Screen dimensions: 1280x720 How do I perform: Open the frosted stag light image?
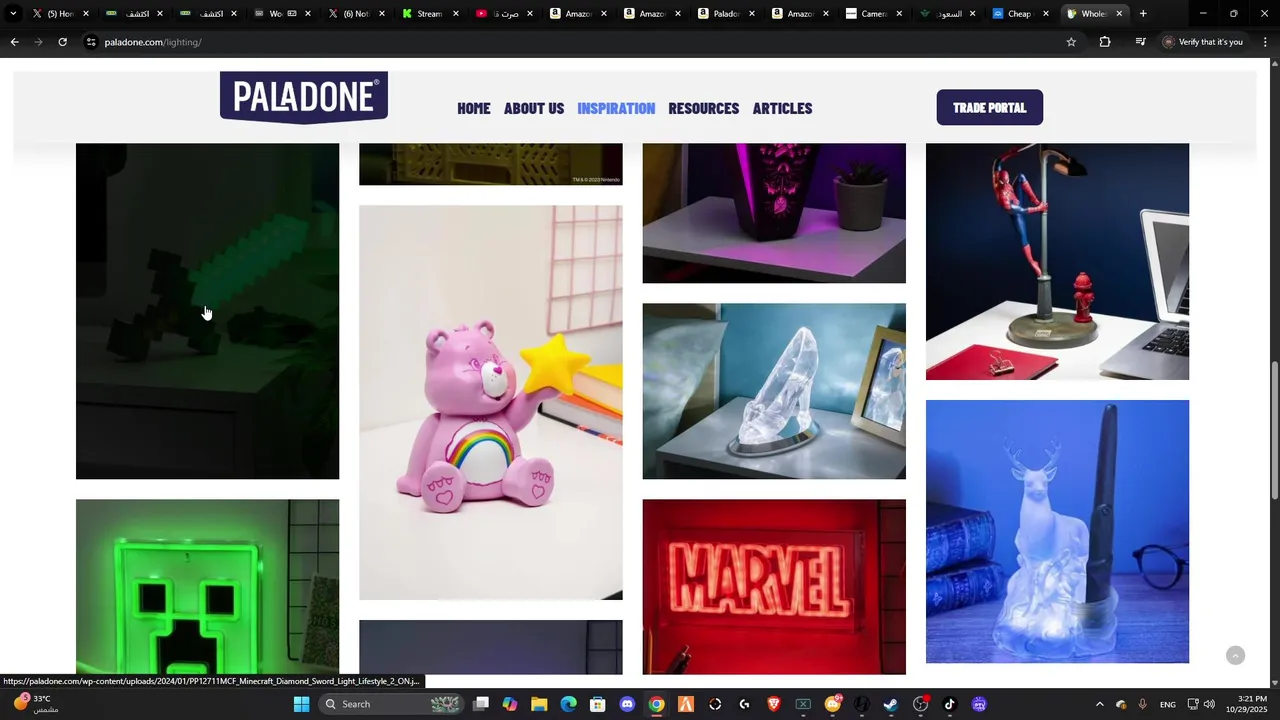[1057, 531]
